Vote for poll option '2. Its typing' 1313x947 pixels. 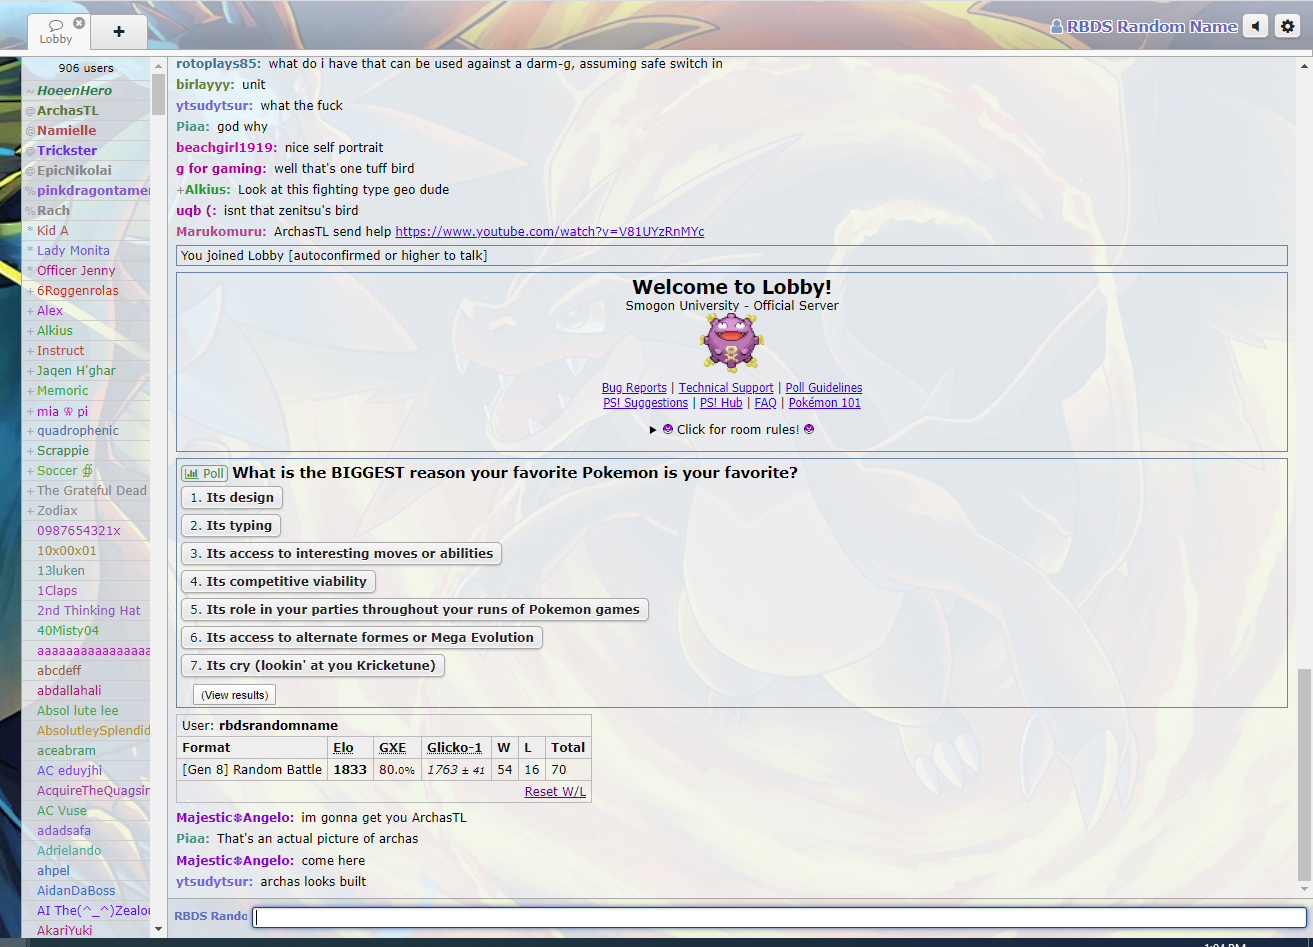(x=231, y=525)
